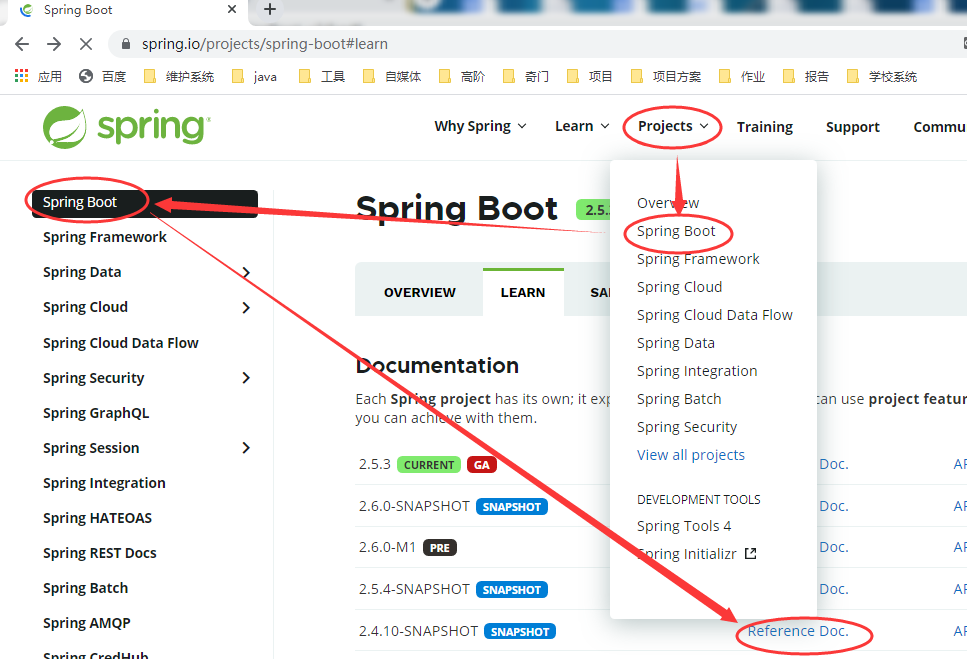The width and height of the screenshot is (967, 659).
Task: Stop page loading with X button
Action: pos(86,44)
